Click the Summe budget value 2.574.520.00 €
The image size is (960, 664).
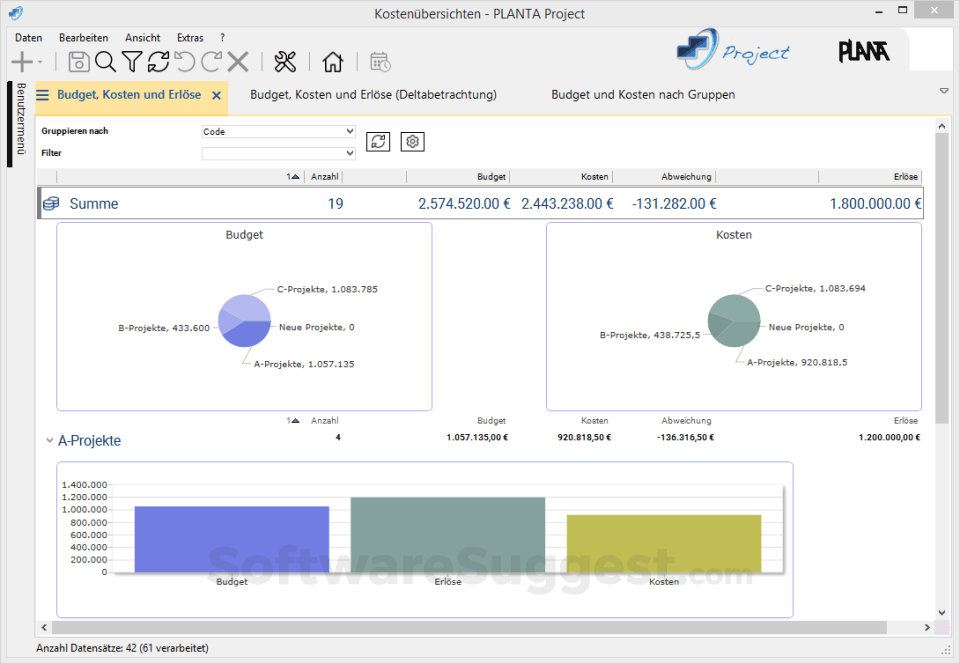[464, 204]
